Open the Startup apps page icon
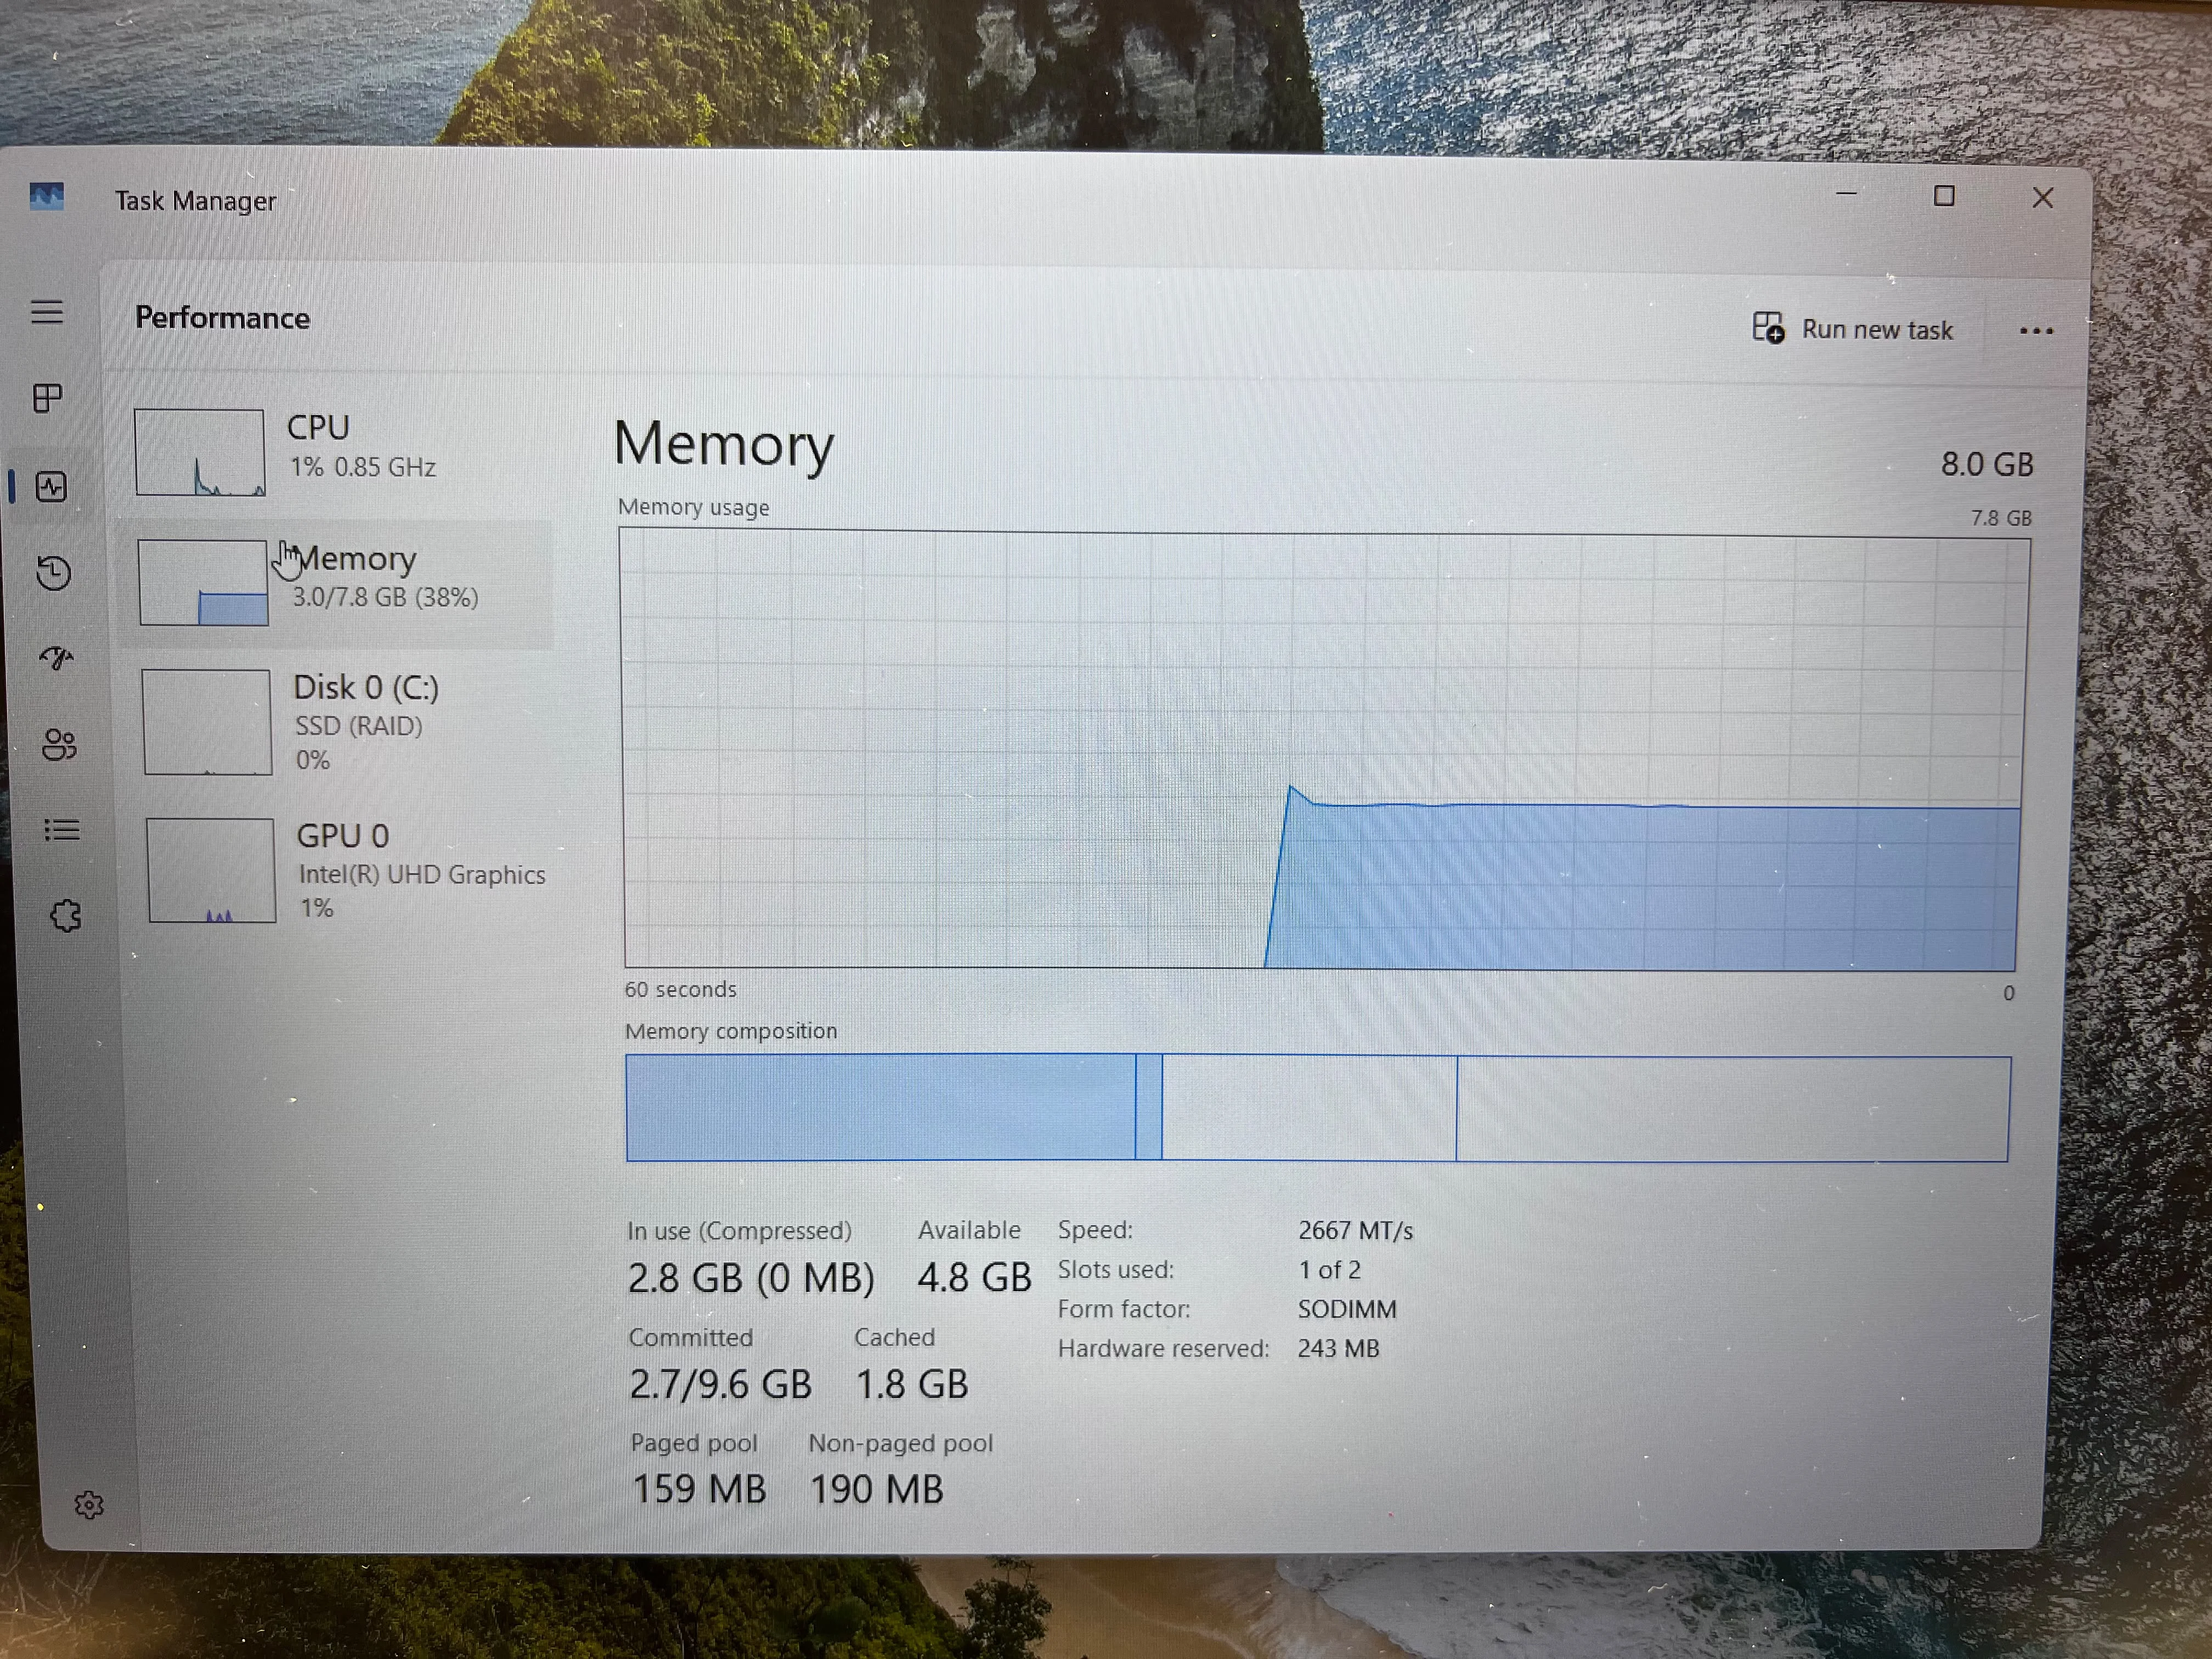The height and width of the screenshot is (1659, 2212). coord(57,658)
